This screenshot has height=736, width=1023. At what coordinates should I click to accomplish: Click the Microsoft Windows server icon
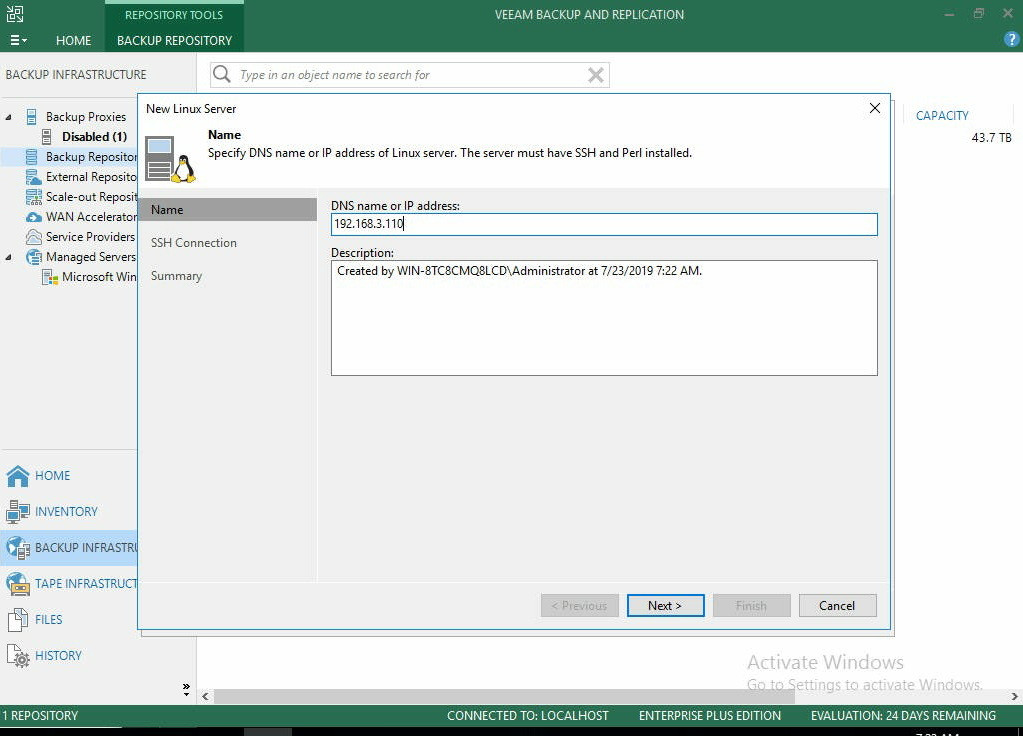coord(50,277)
